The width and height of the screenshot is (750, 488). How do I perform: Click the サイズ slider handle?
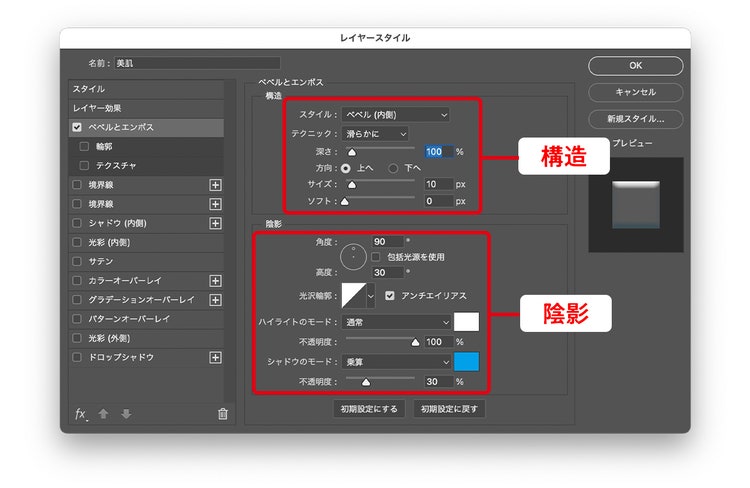(352, 185)
